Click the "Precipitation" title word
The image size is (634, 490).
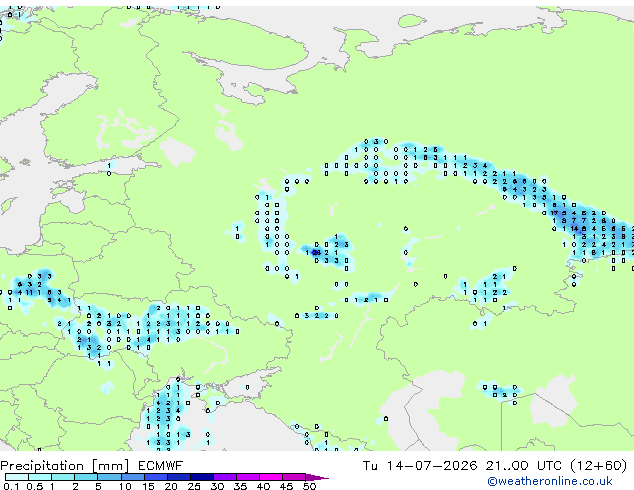tap(42, 466)
